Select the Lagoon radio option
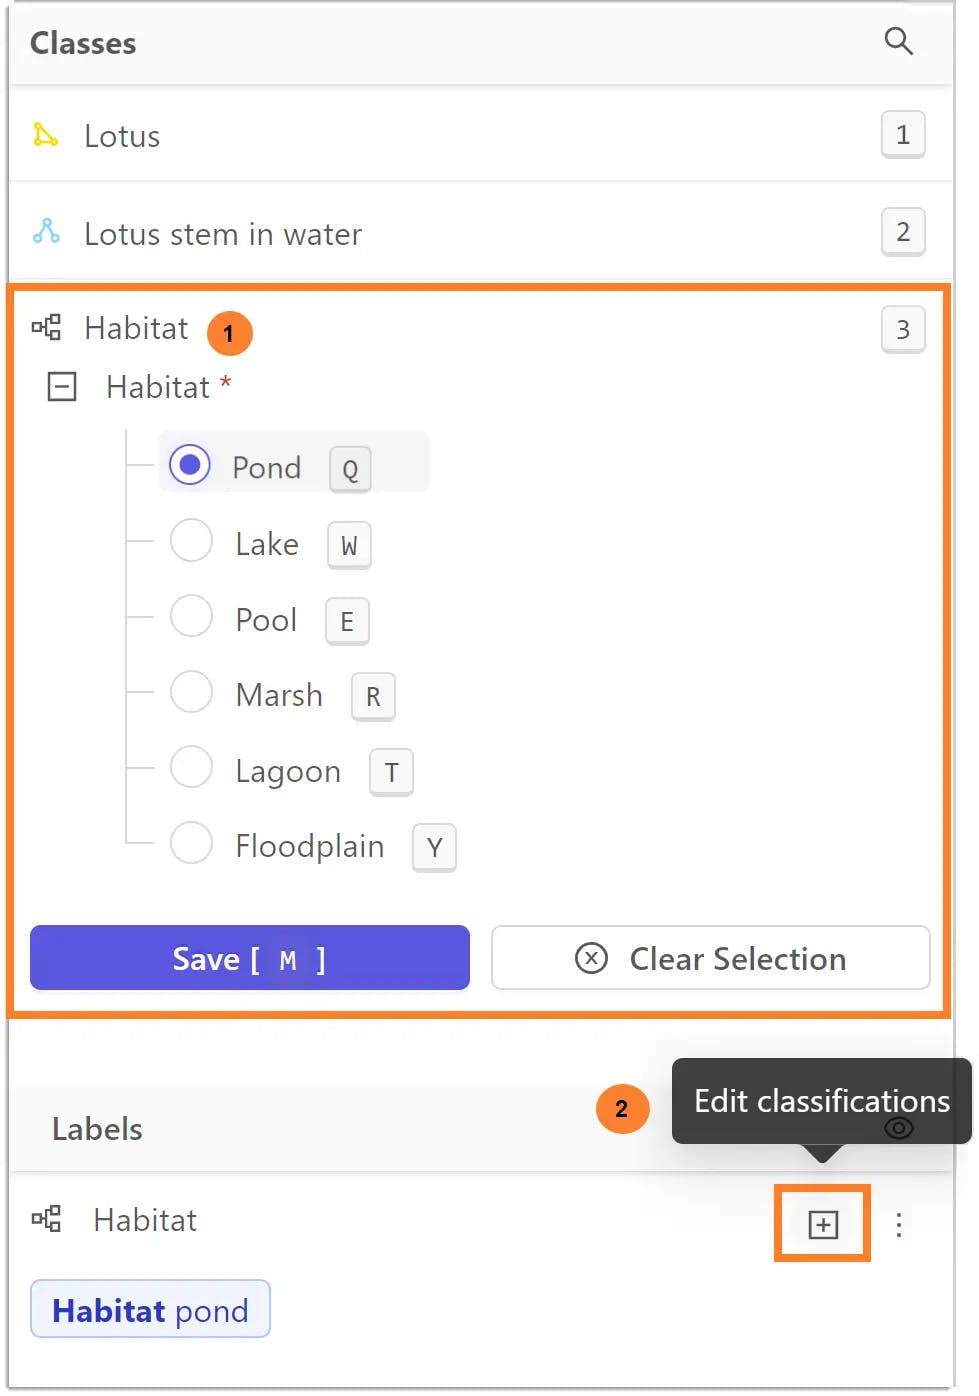Screen dimensions: 979x1396 (x=191, y=767)
